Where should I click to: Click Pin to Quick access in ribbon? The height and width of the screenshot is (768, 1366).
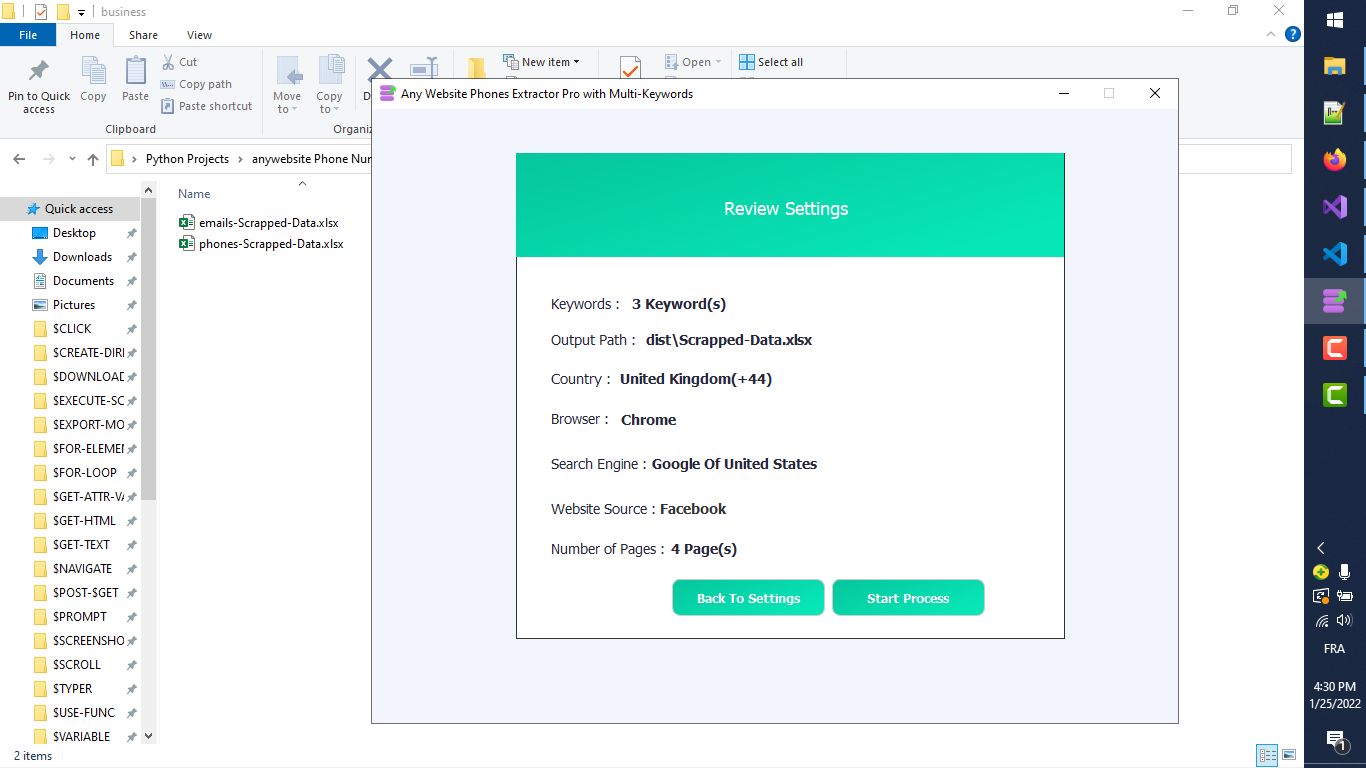point(39,84)
